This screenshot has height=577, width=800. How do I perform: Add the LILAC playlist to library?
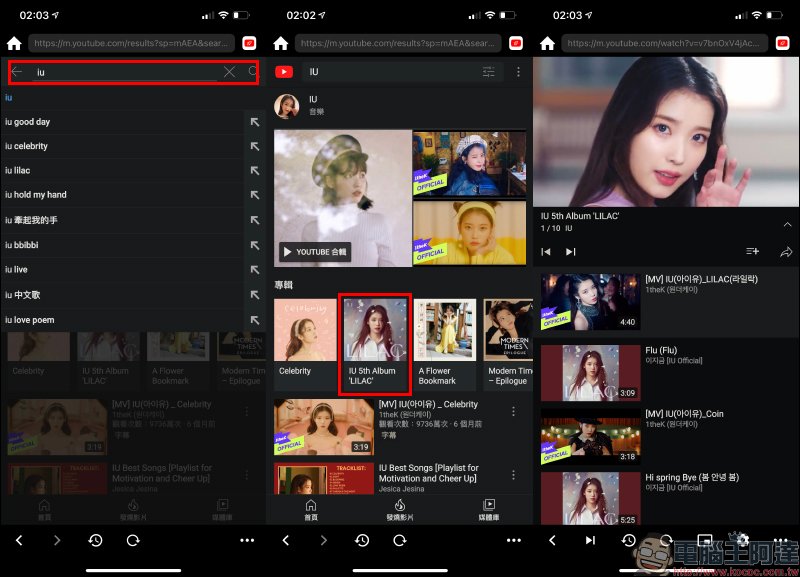[752, 252]
